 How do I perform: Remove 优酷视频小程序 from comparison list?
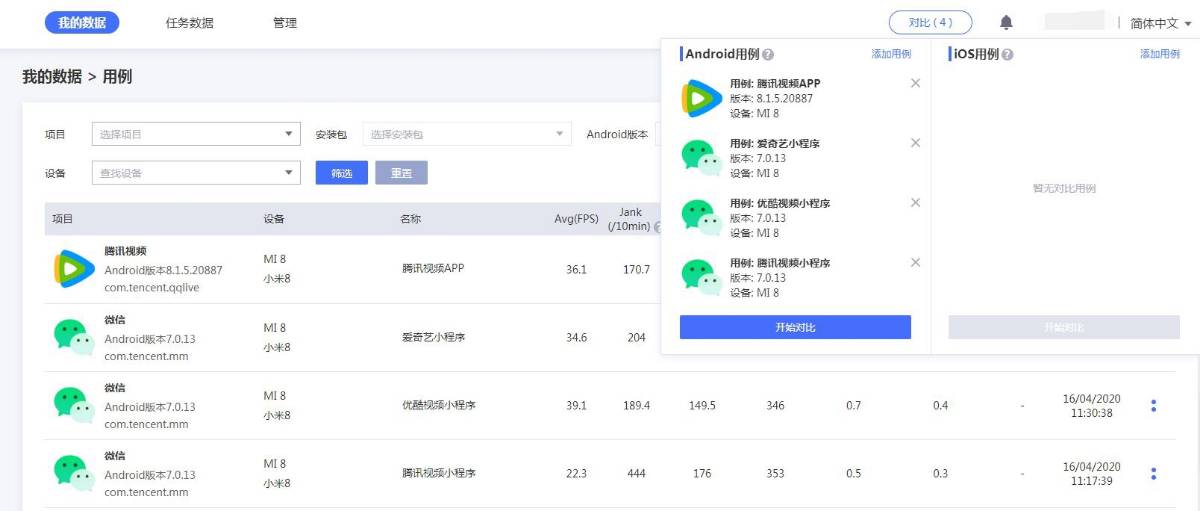point(915,202)
